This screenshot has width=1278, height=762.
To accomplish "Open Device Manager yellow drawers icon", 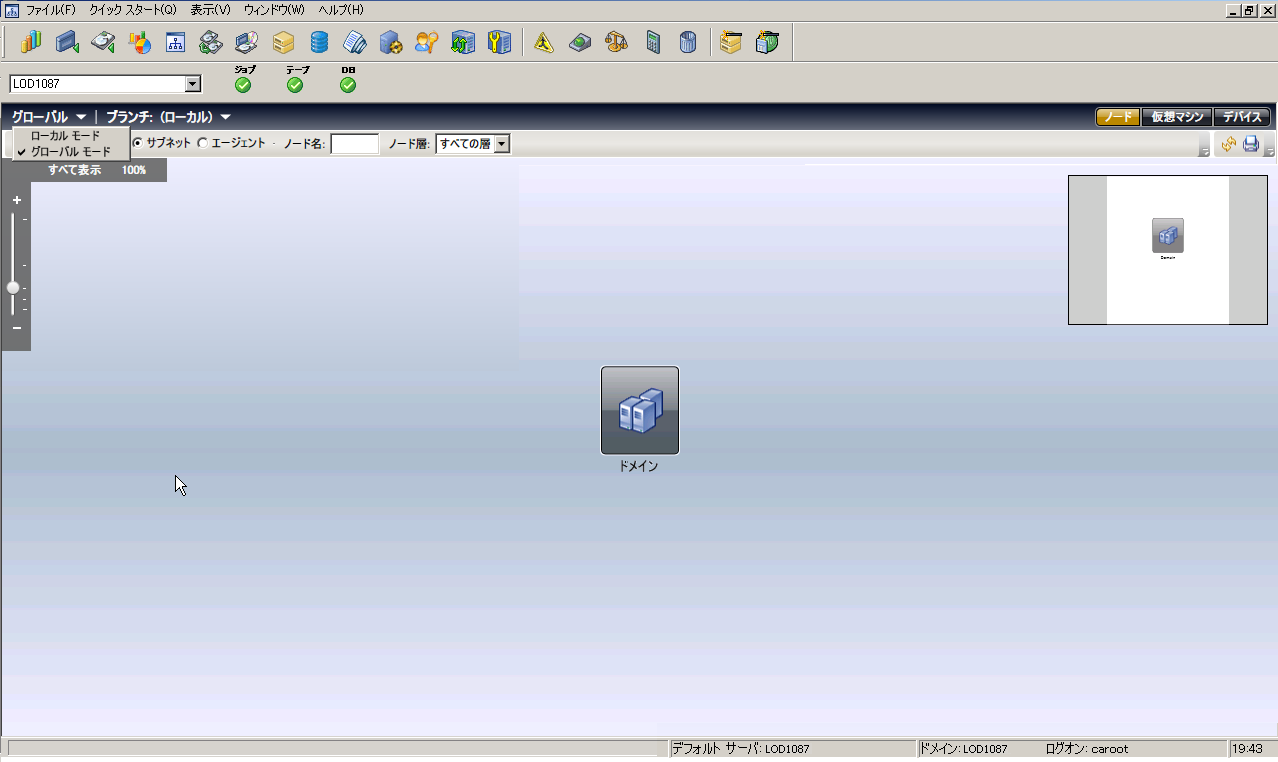I will click(x=283, y=43).
